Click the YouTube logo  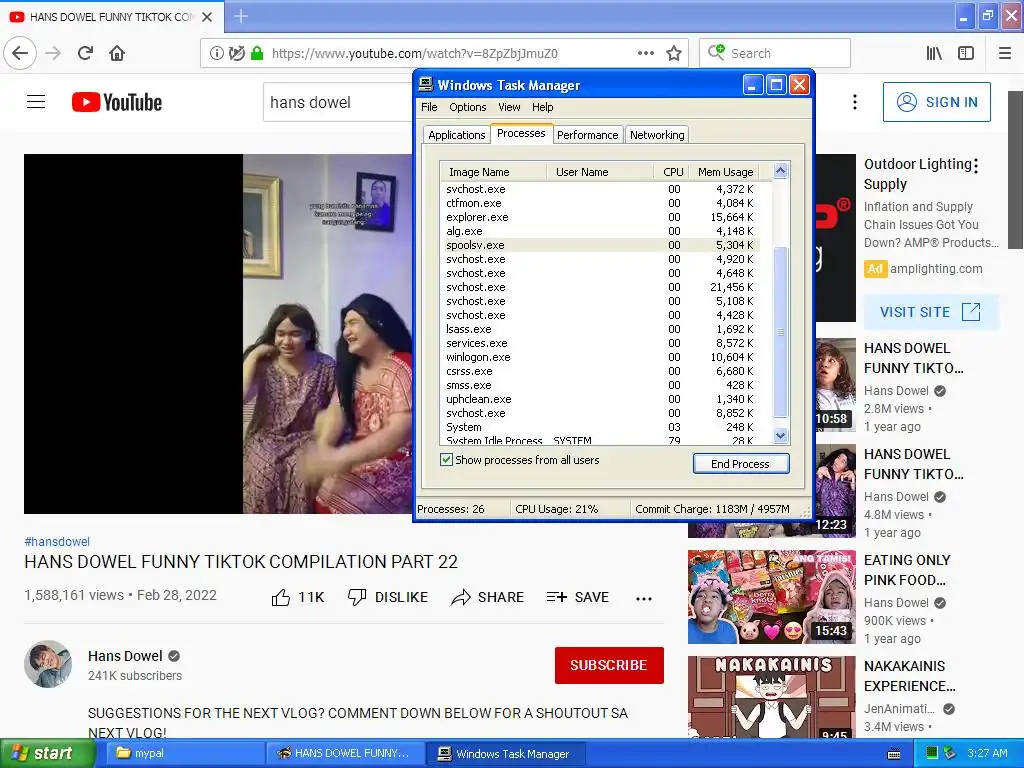tap(117, 102)
